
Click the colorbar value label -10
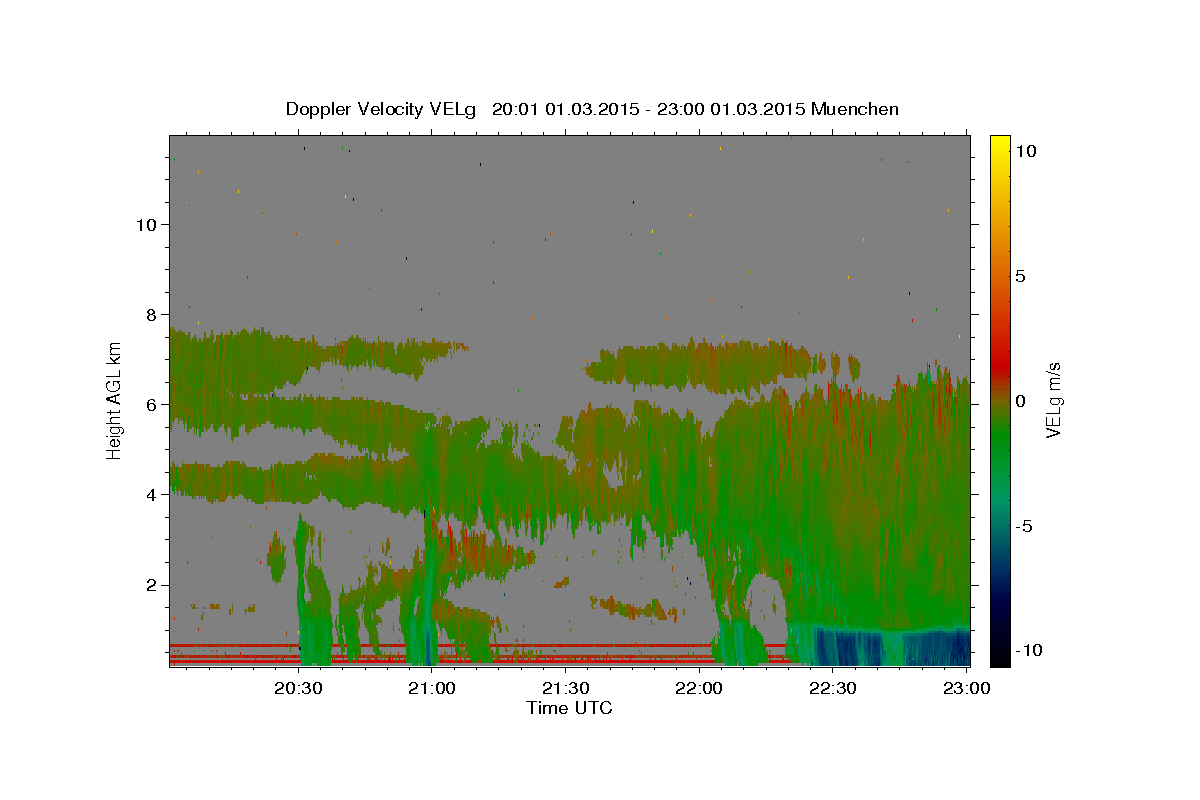click(1027, 651)
